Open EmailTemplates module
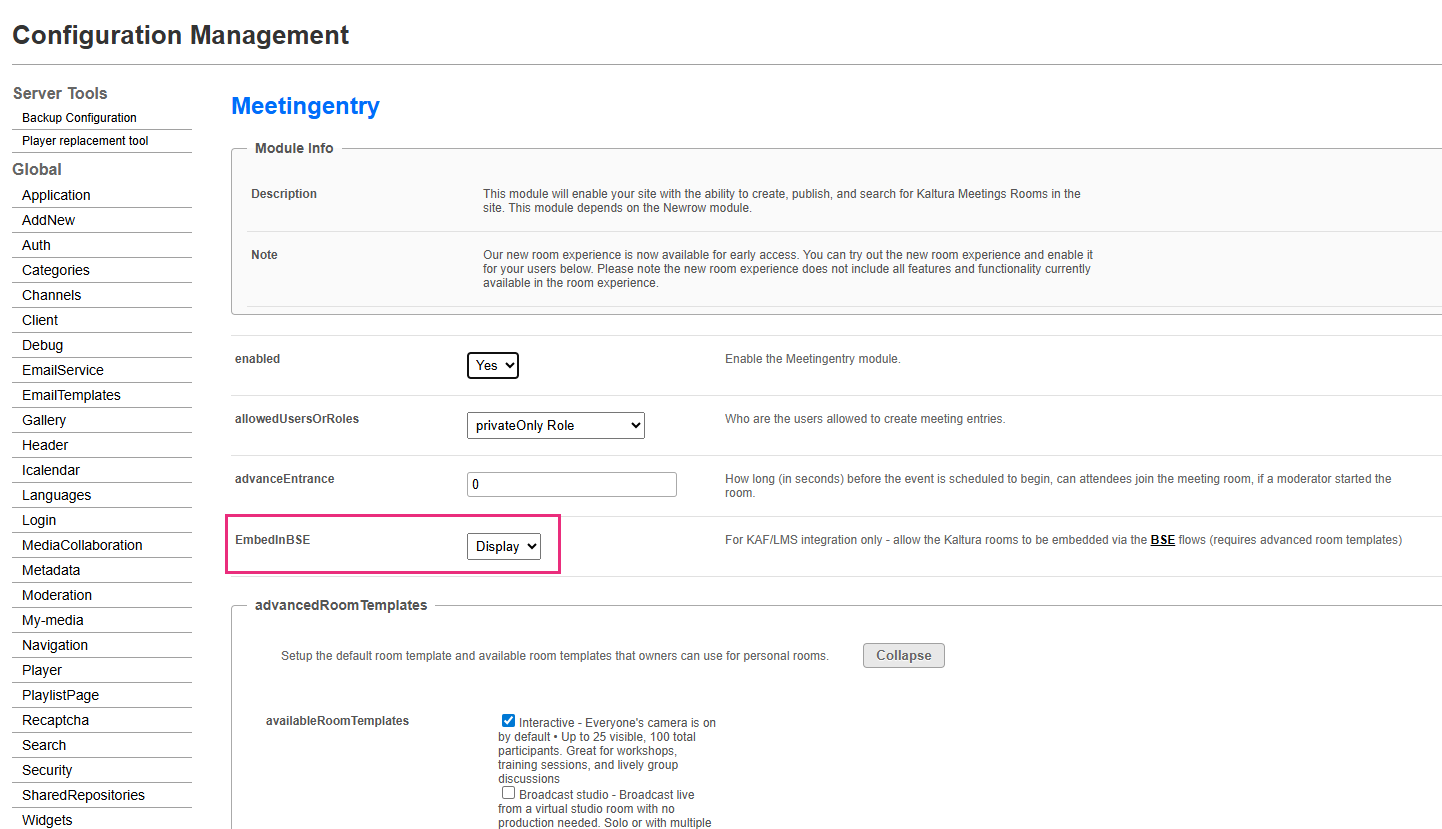1442x829 pixels. tap(71, 395)
